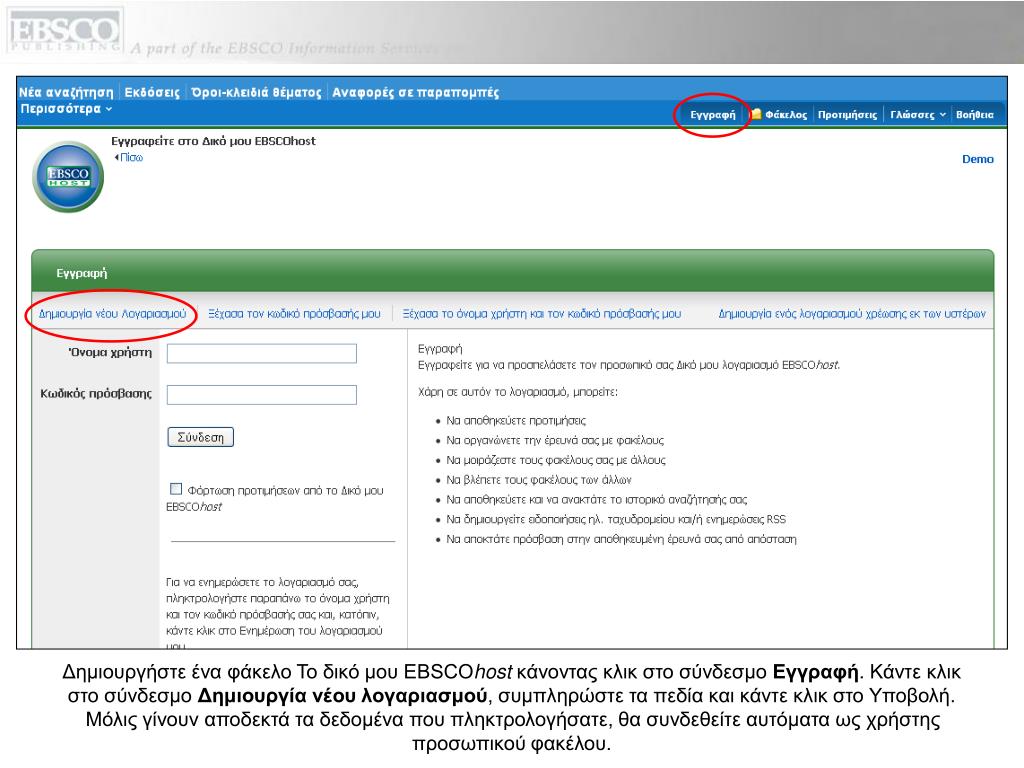Click the EBSCOhost round logo
The image size is (1024, 768).
[x=68, y=176]
